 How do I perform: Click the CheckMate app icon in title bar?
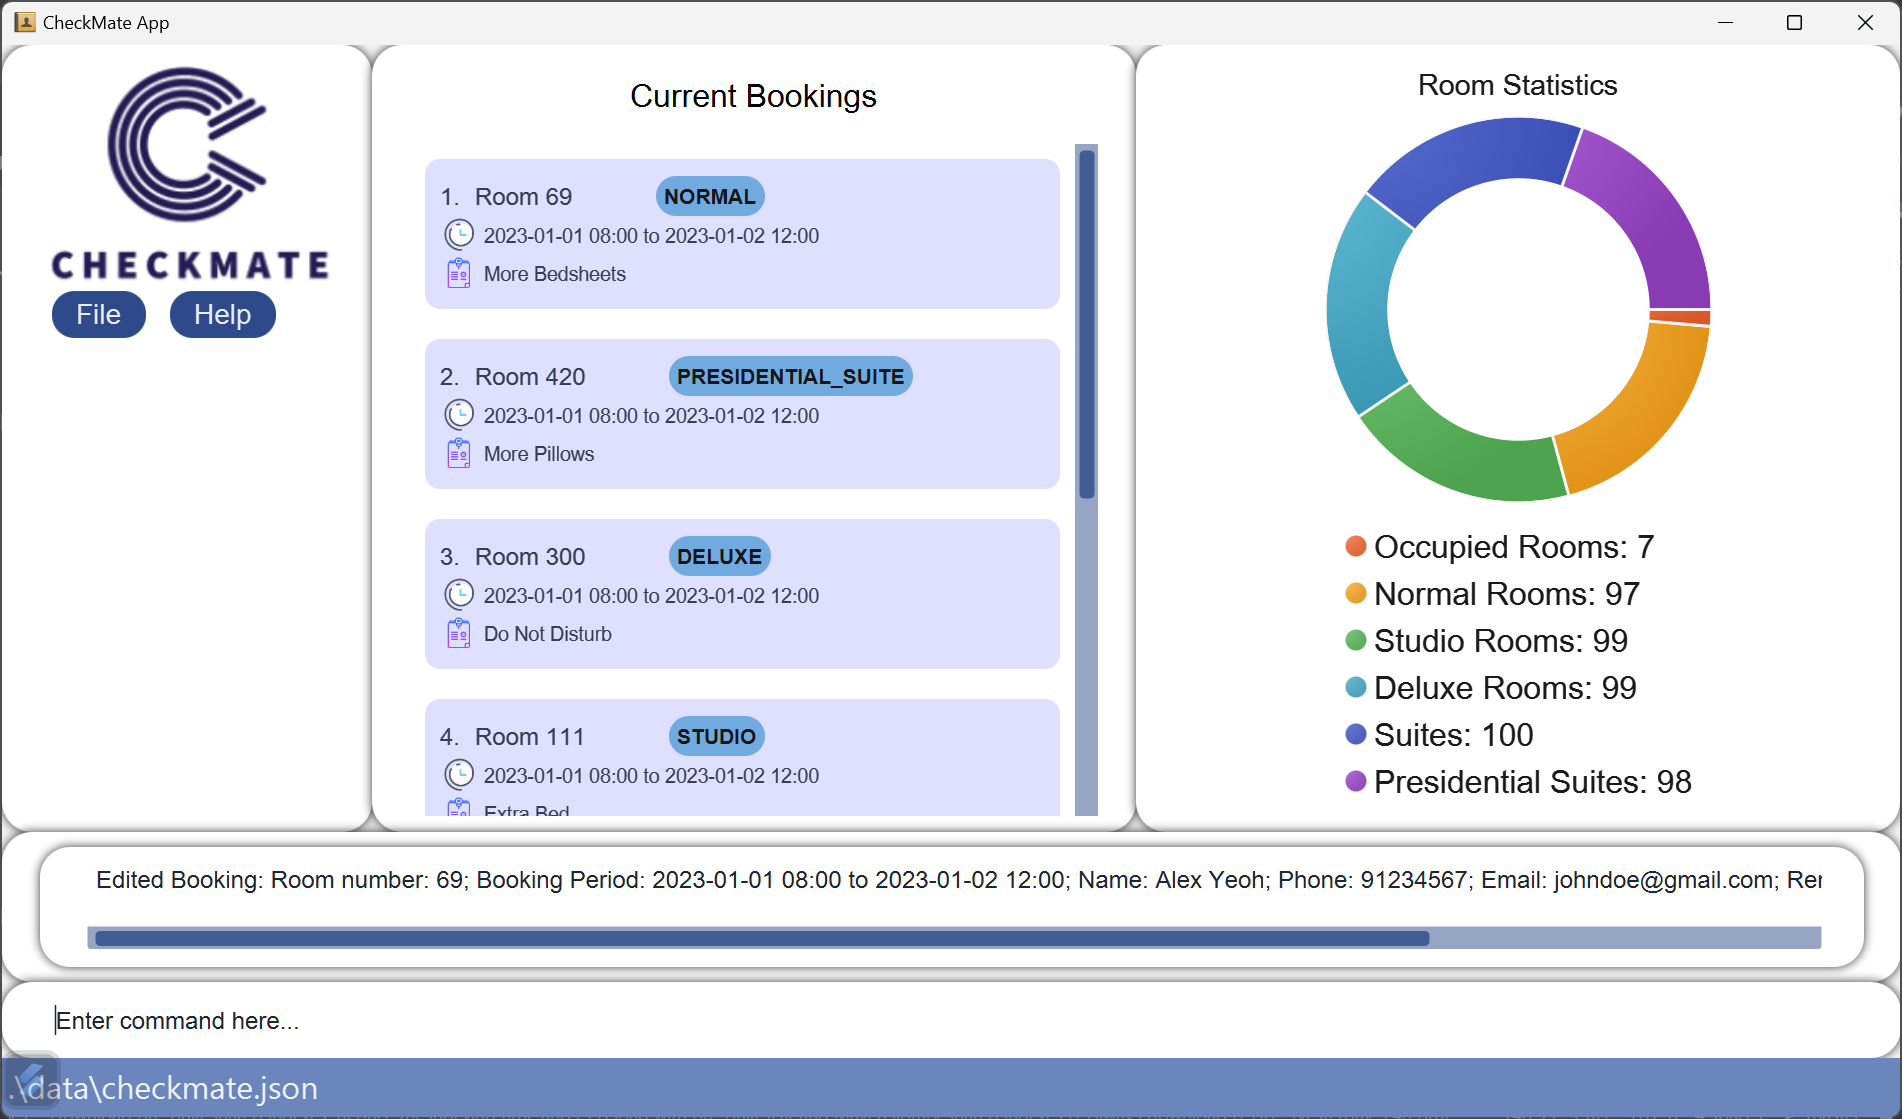[25, 22]
